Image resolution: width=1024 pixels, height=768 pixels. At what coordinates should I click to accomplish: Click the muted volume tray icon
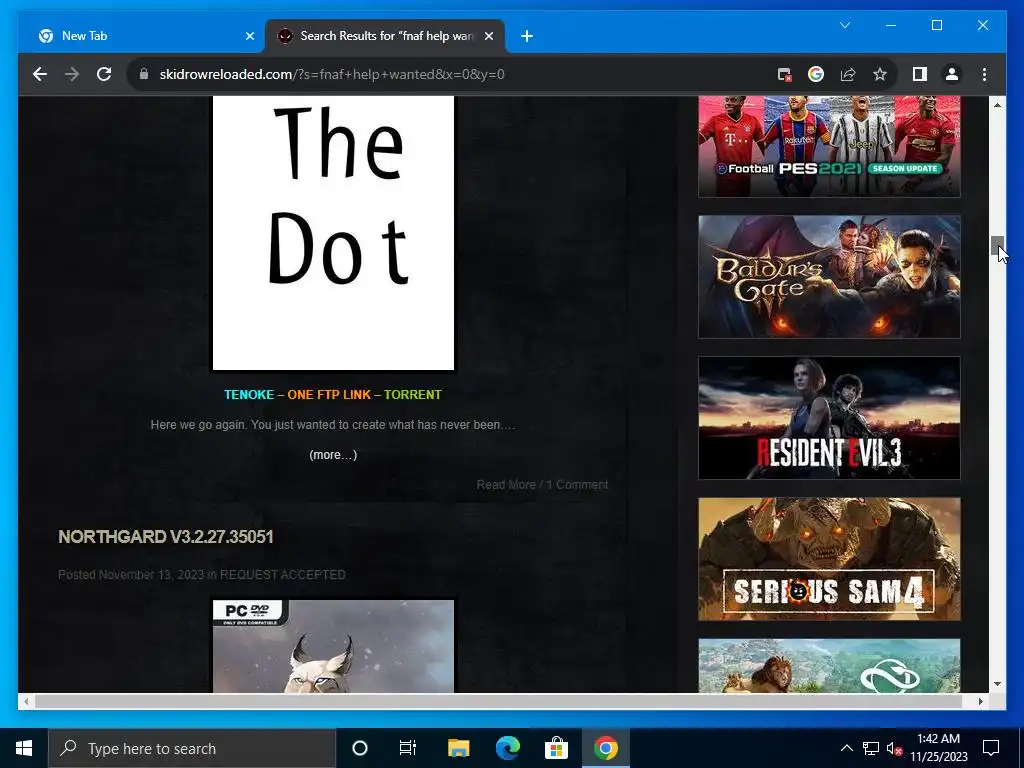[x=894, y=748]
